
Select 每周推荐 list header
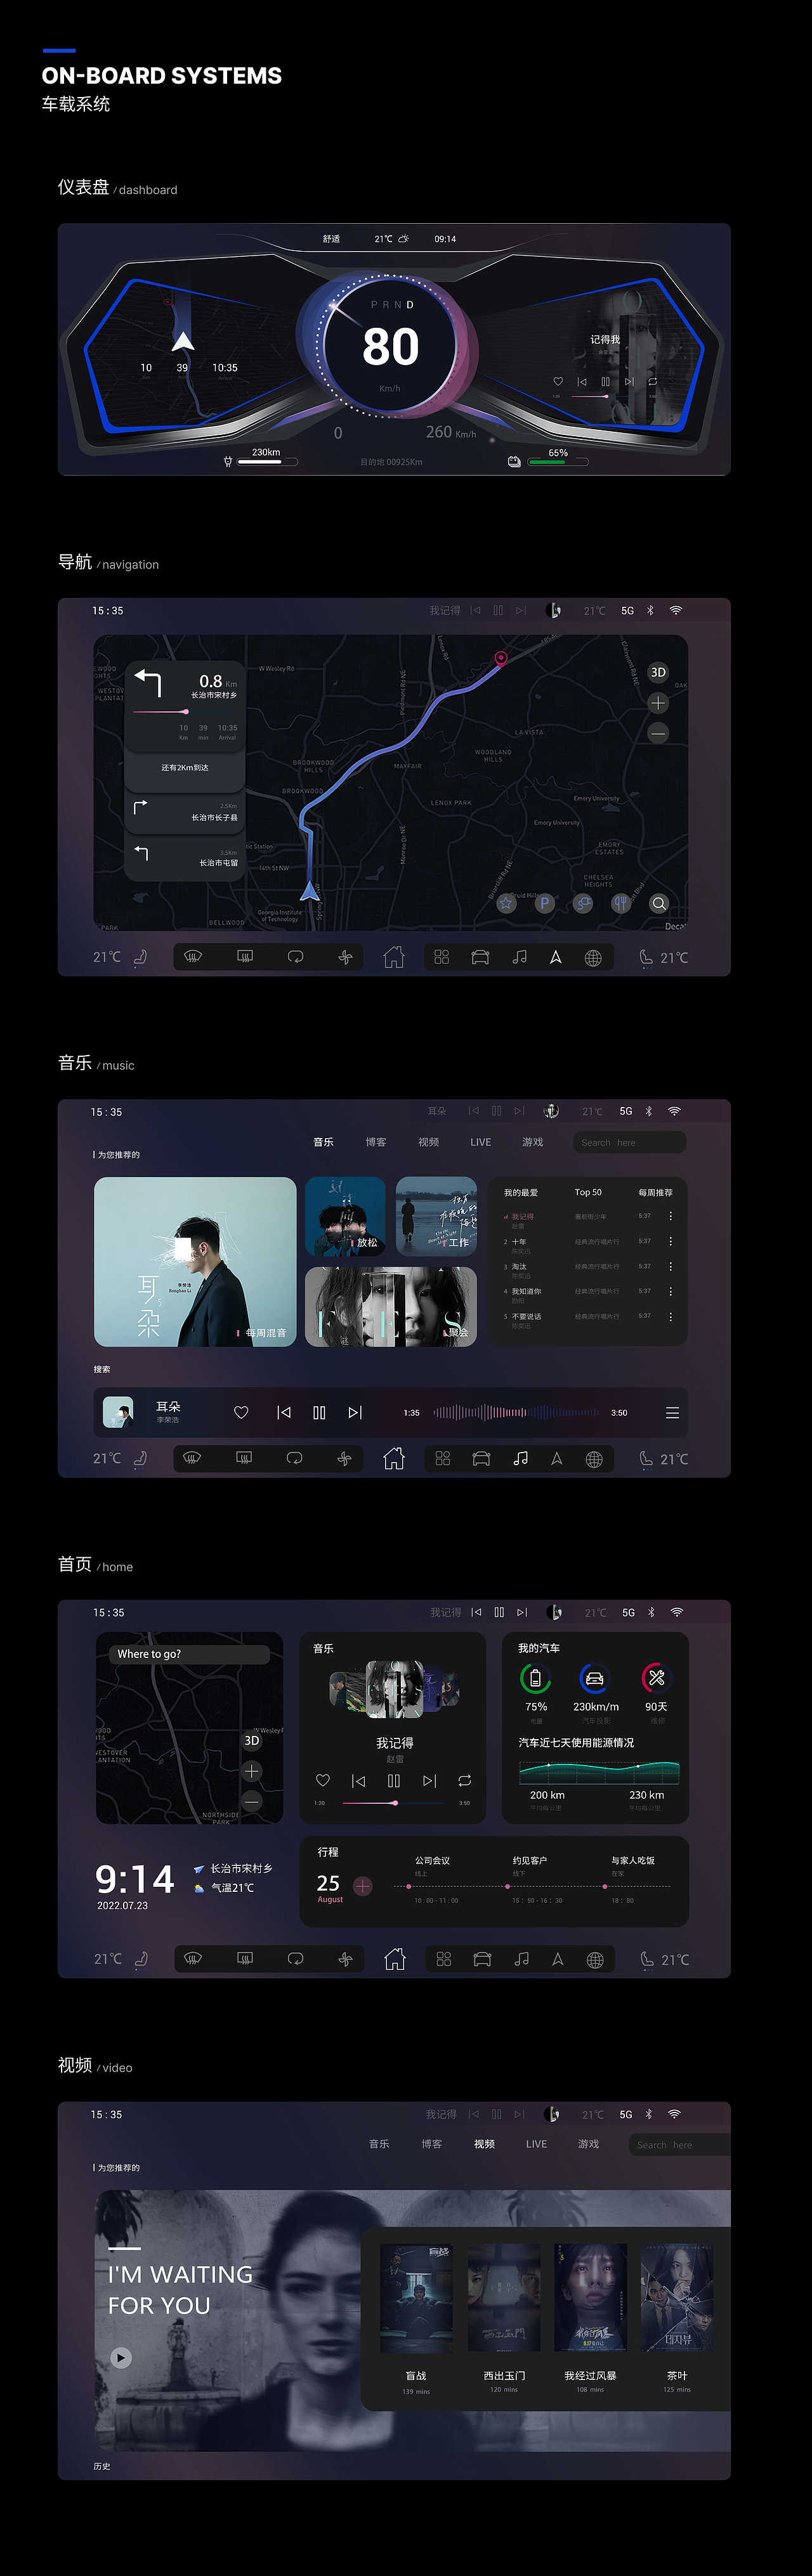coord(656,1192)
